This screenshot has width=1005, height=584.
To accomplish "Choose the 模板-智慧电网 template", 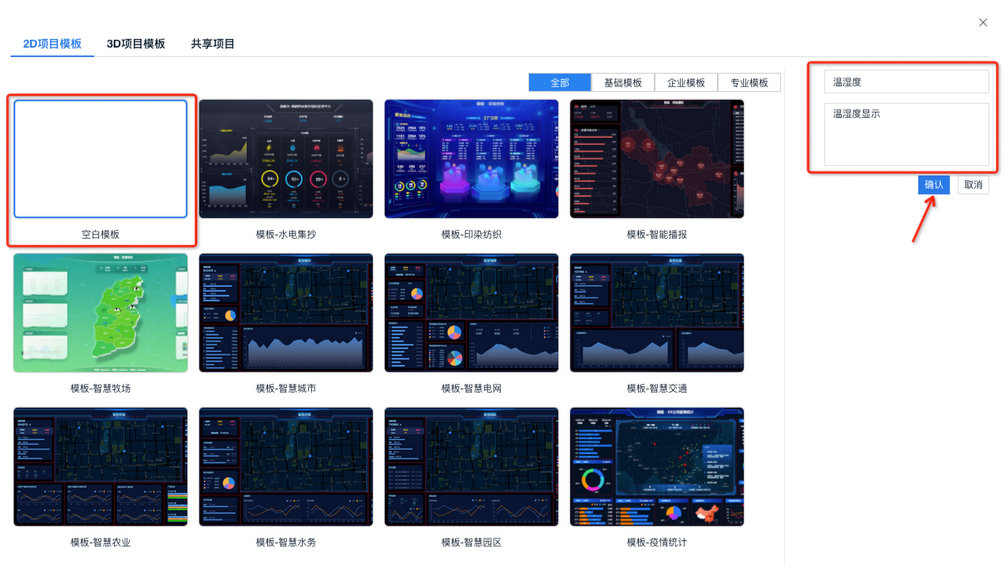I will tap(470, 313).
